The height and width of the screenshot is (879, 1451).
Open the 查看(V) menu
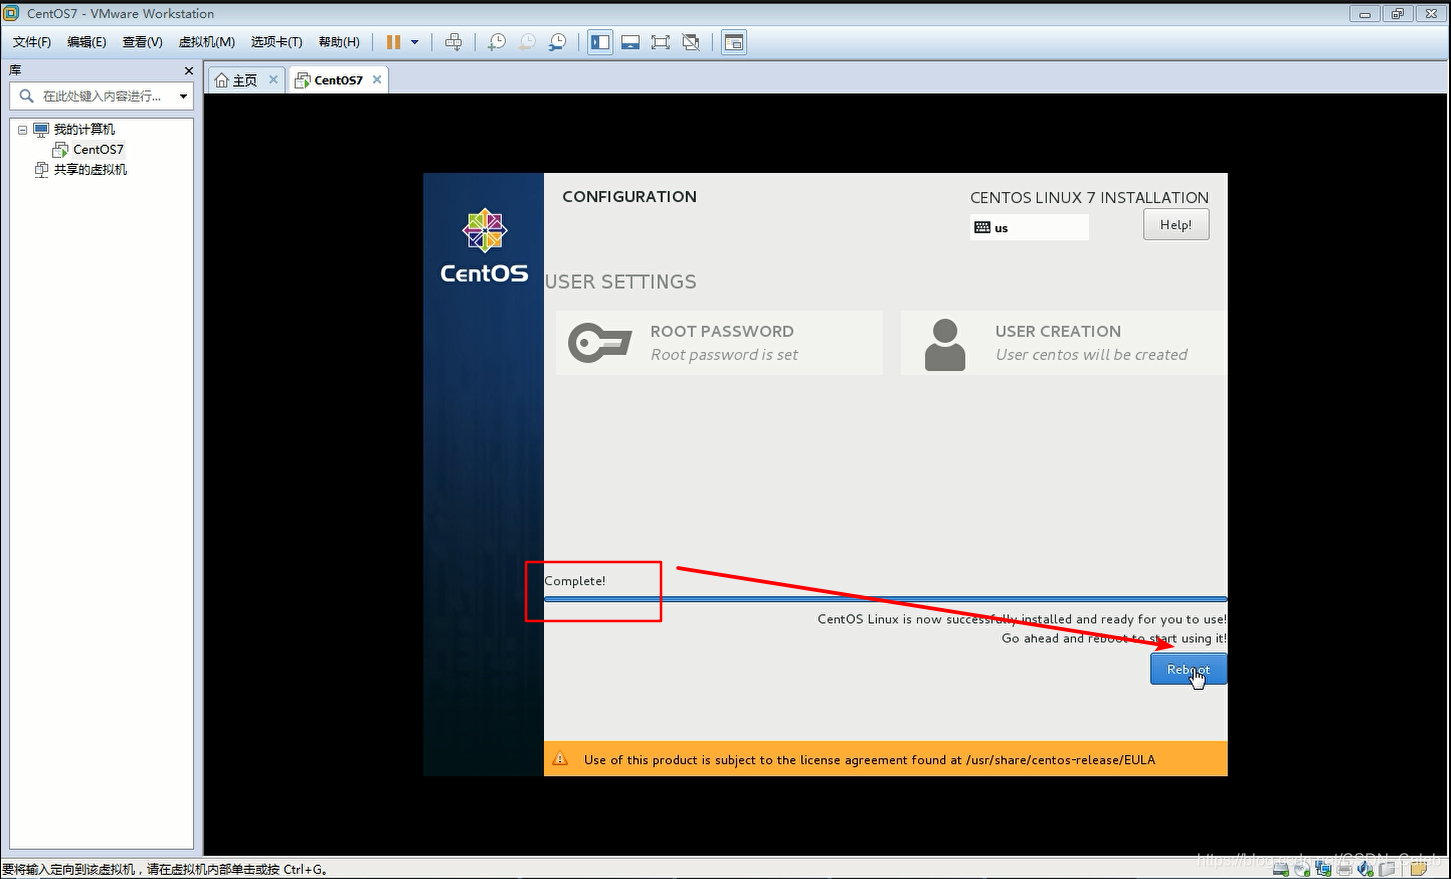(x=142, y=42)
